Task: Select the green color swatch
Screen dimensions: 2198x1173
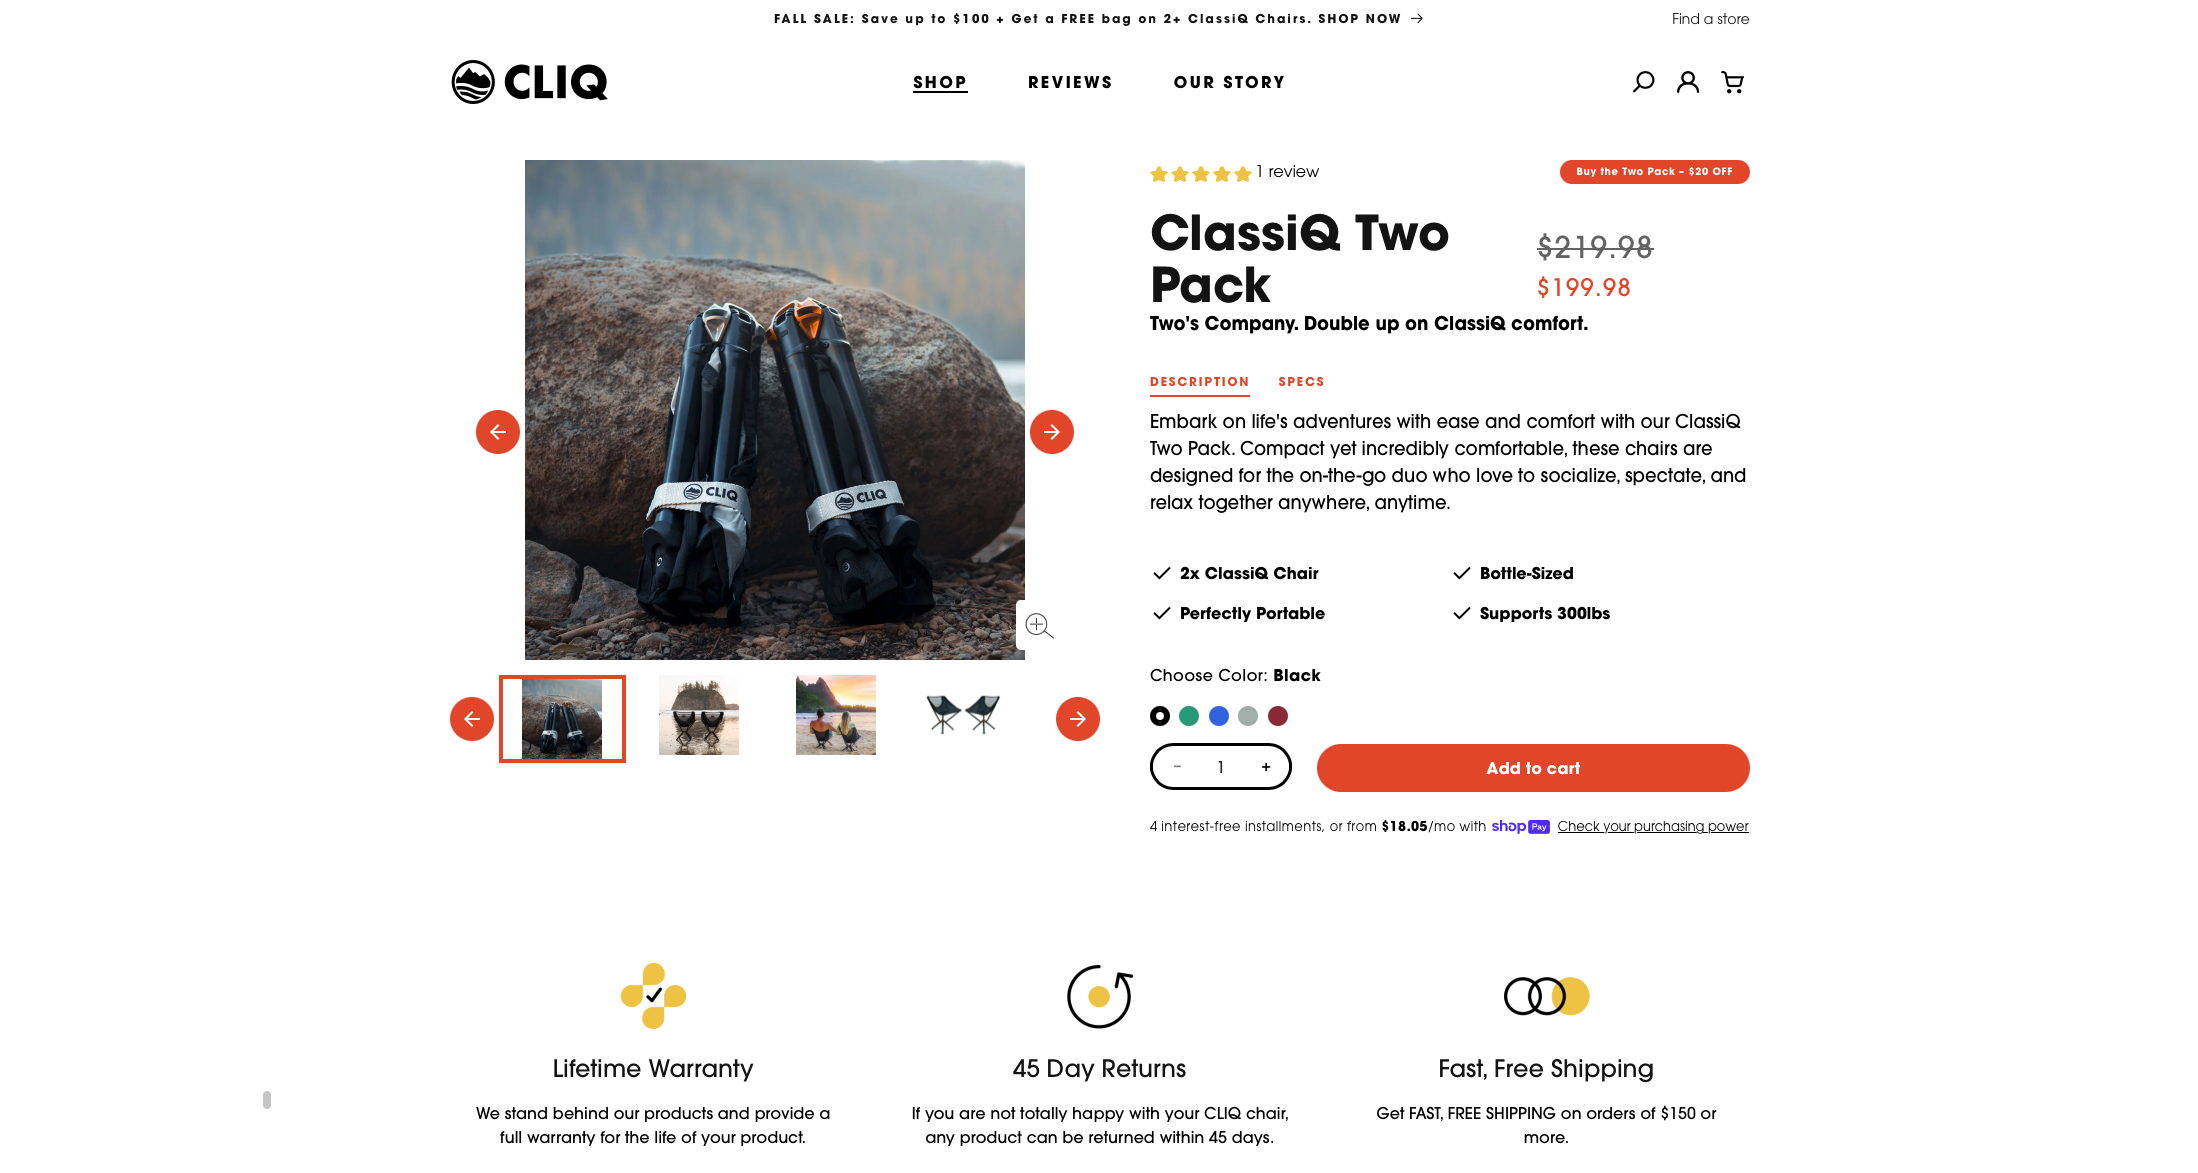Action: [1189, 716]
